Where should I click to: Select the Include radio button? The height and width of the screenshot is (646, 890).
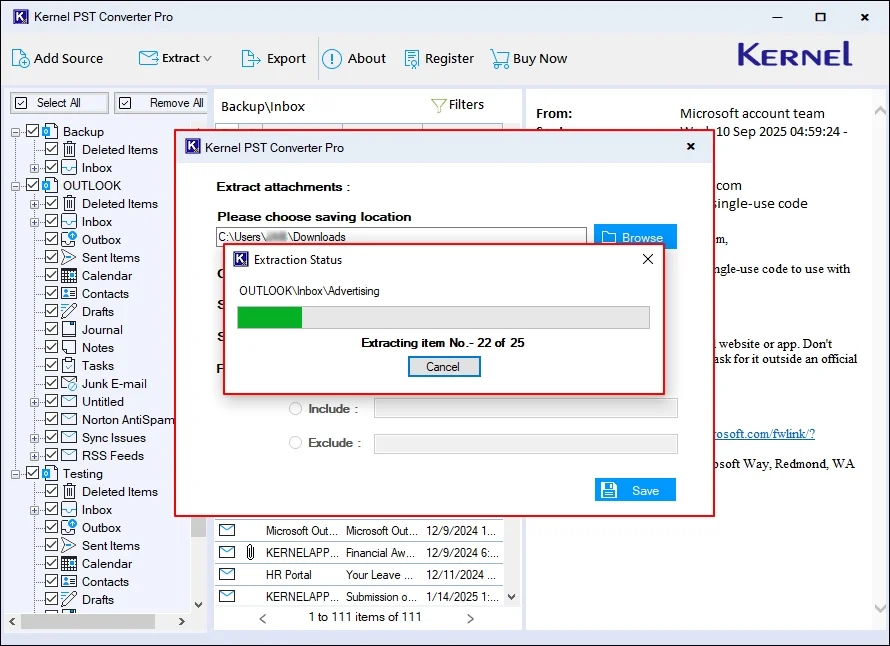click(x=295, y=408)
